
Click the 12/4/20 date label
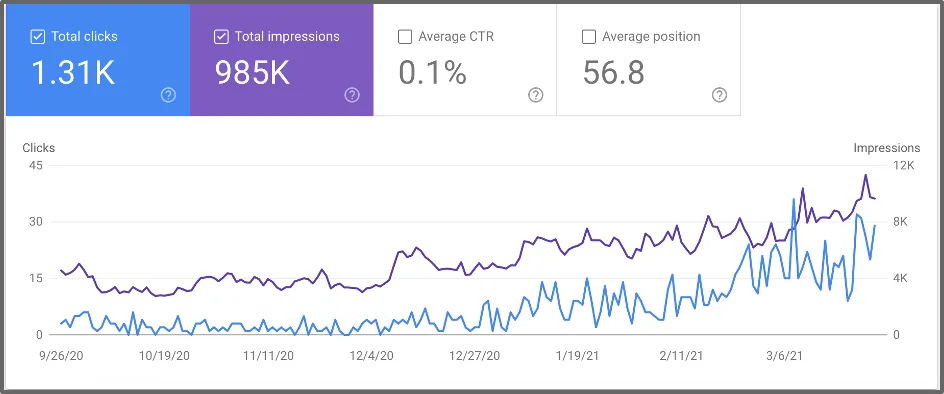[371, 356]
